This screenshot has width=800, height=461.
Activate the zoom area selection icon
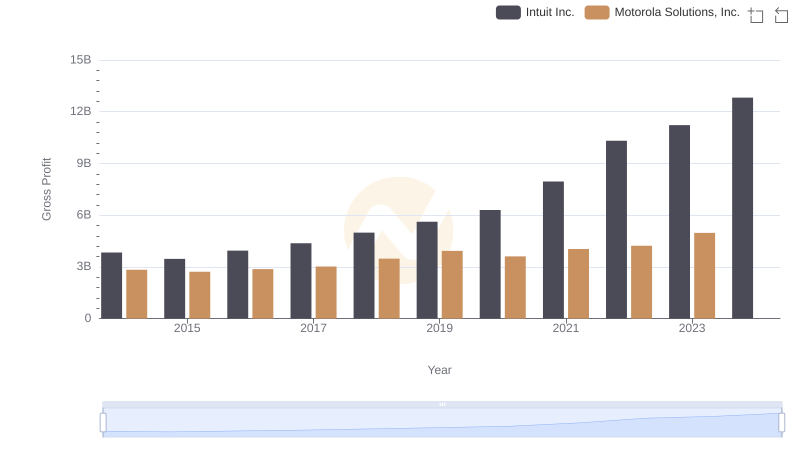(756, 15)
